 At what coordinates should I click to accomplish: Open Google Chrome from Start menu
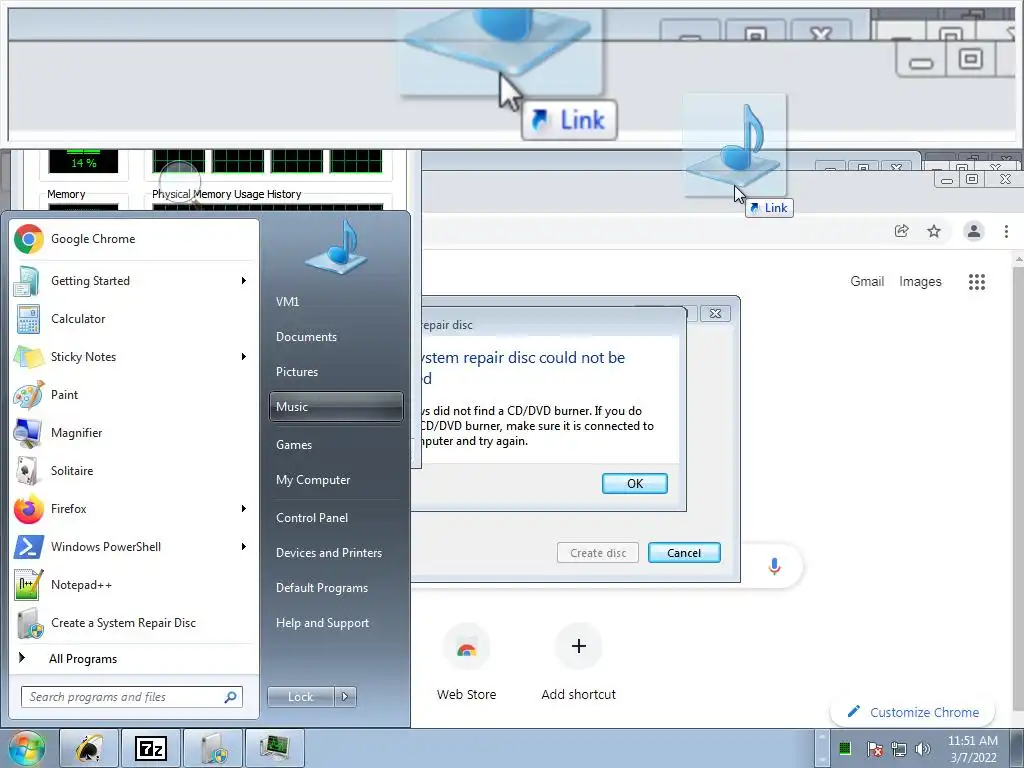tap(135, 239)
